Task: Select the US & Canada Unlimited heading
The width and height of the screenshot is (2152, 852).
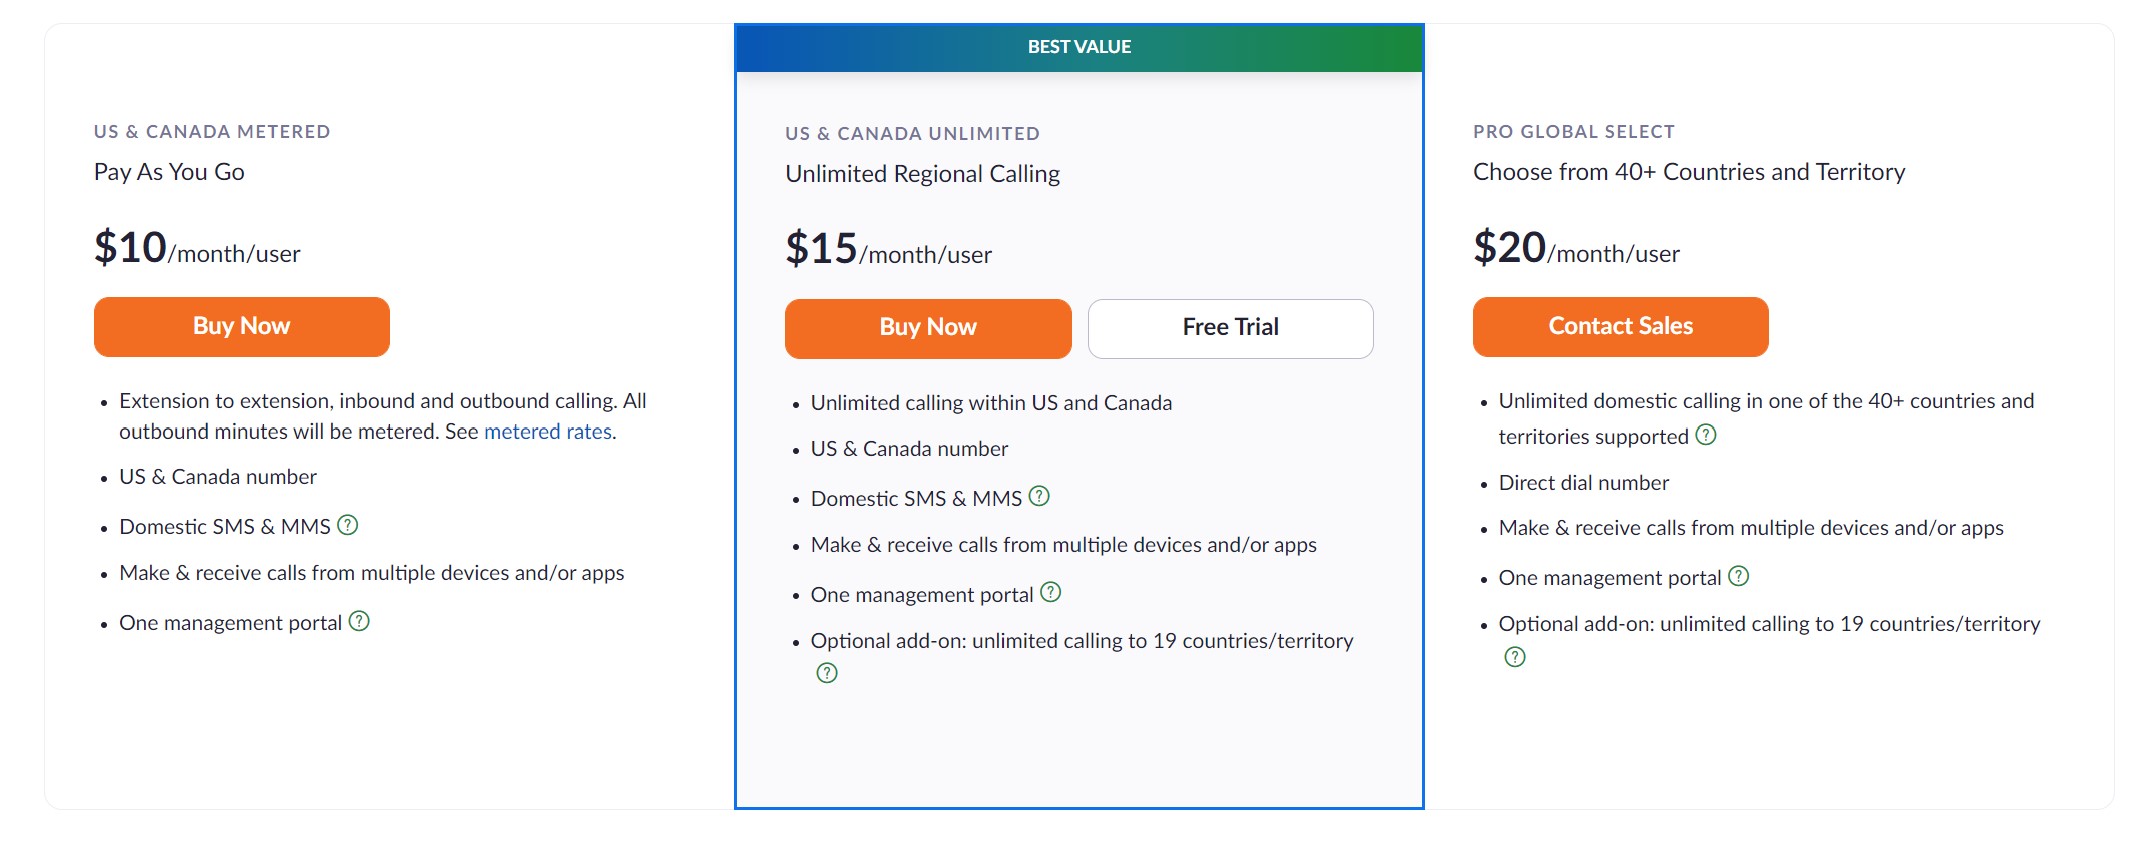Action: (x=912, y=134)
